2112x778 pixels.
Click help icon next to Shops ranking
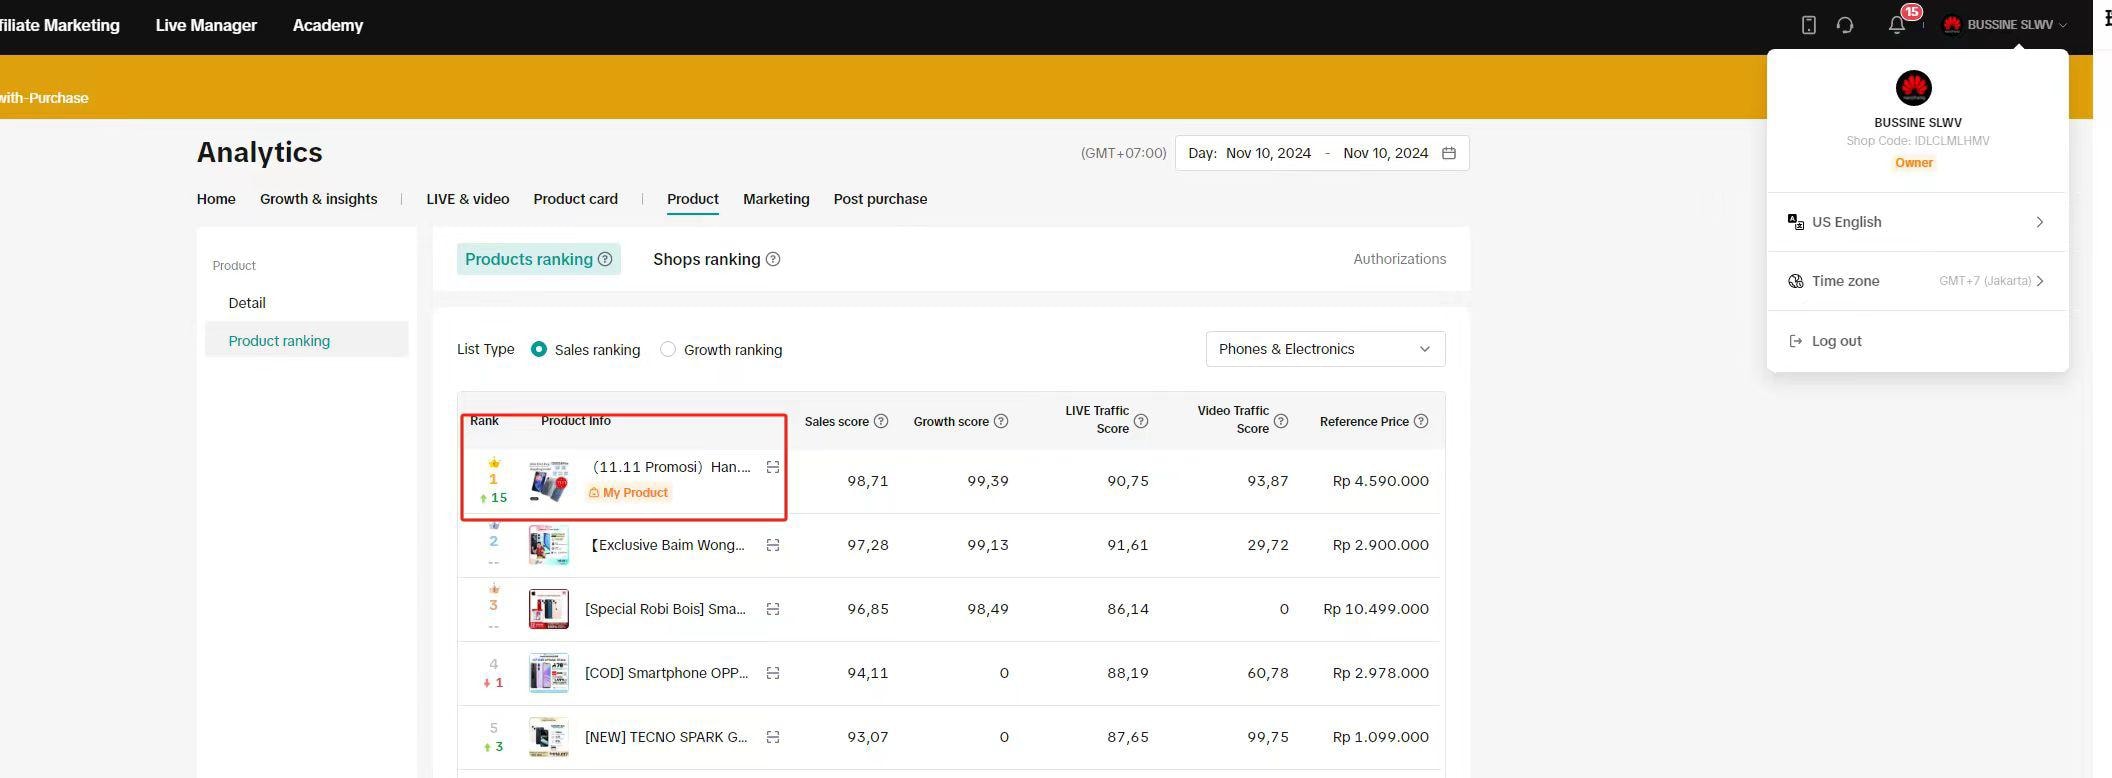point(773,259)
